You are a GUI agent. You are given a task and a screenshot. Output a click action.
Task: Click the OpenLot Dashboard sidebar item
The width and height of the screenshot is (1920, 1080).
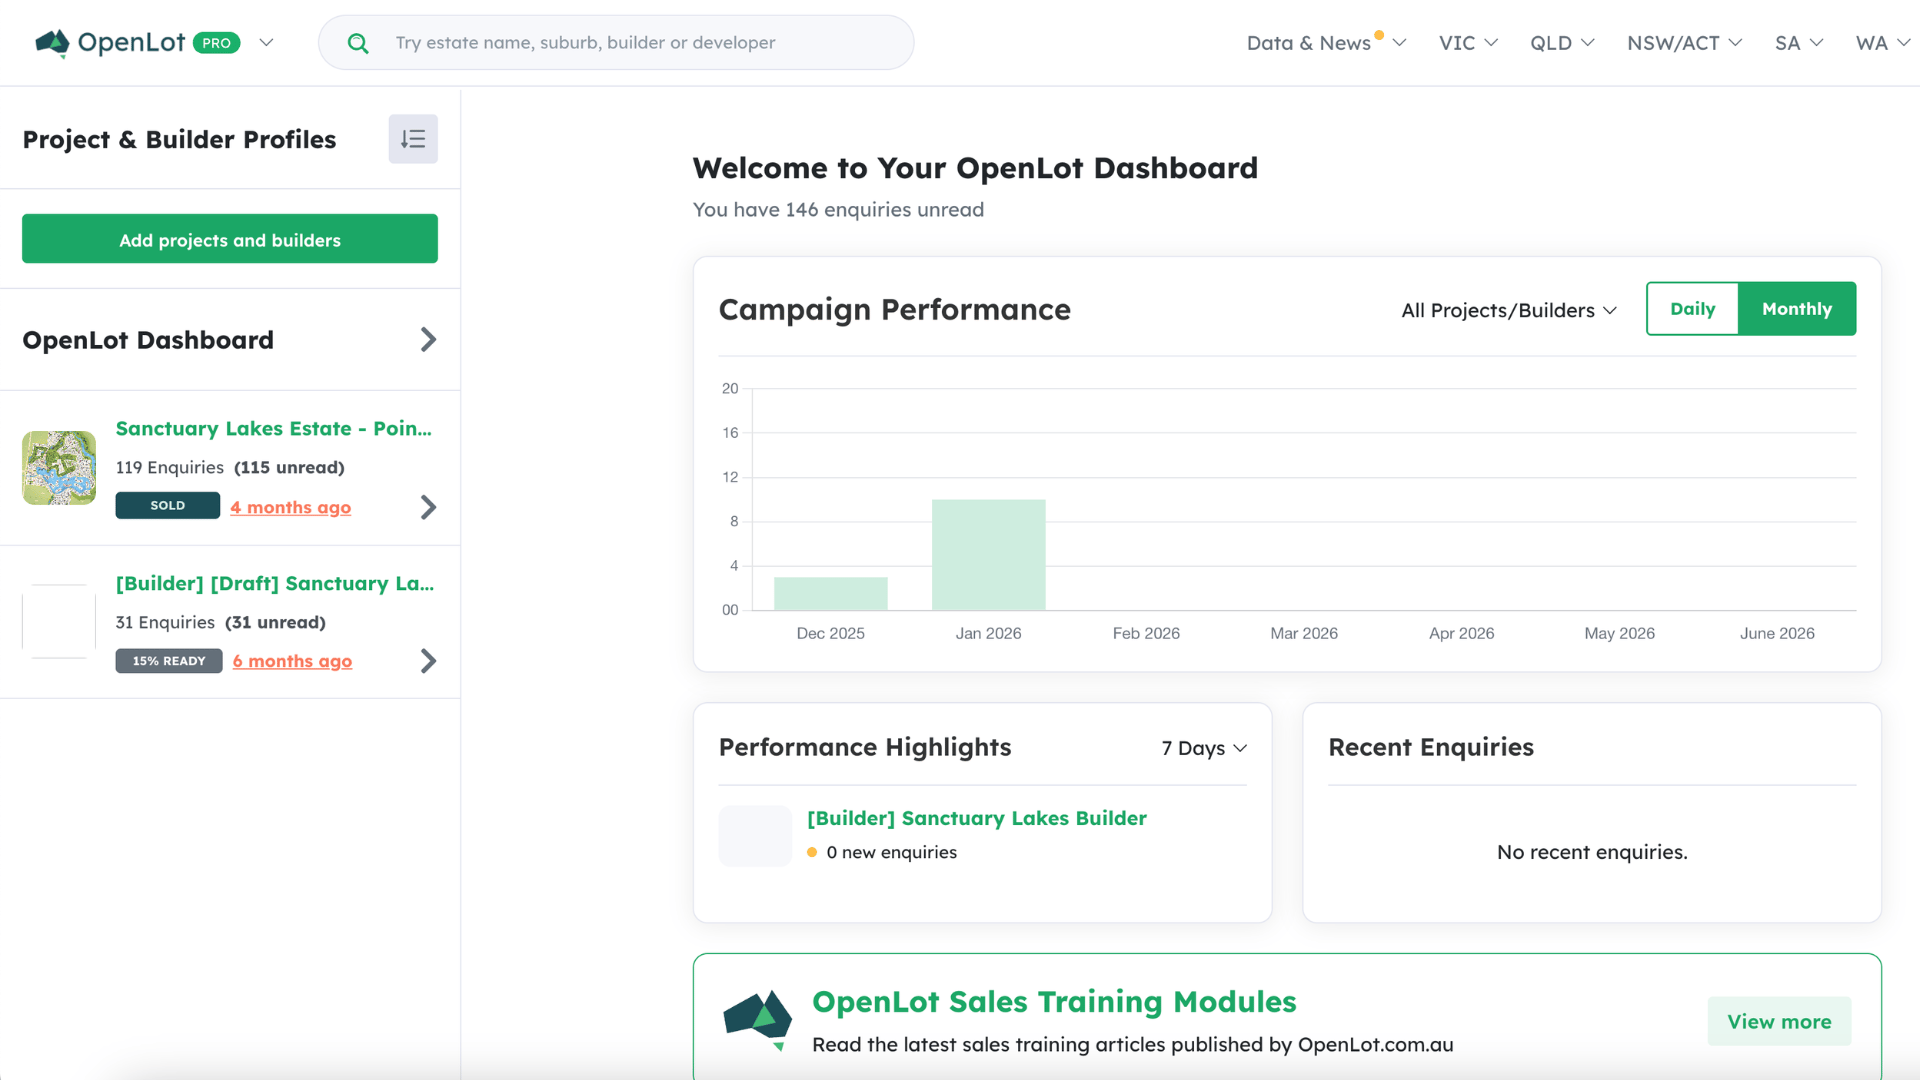click(x=230, y=340)
